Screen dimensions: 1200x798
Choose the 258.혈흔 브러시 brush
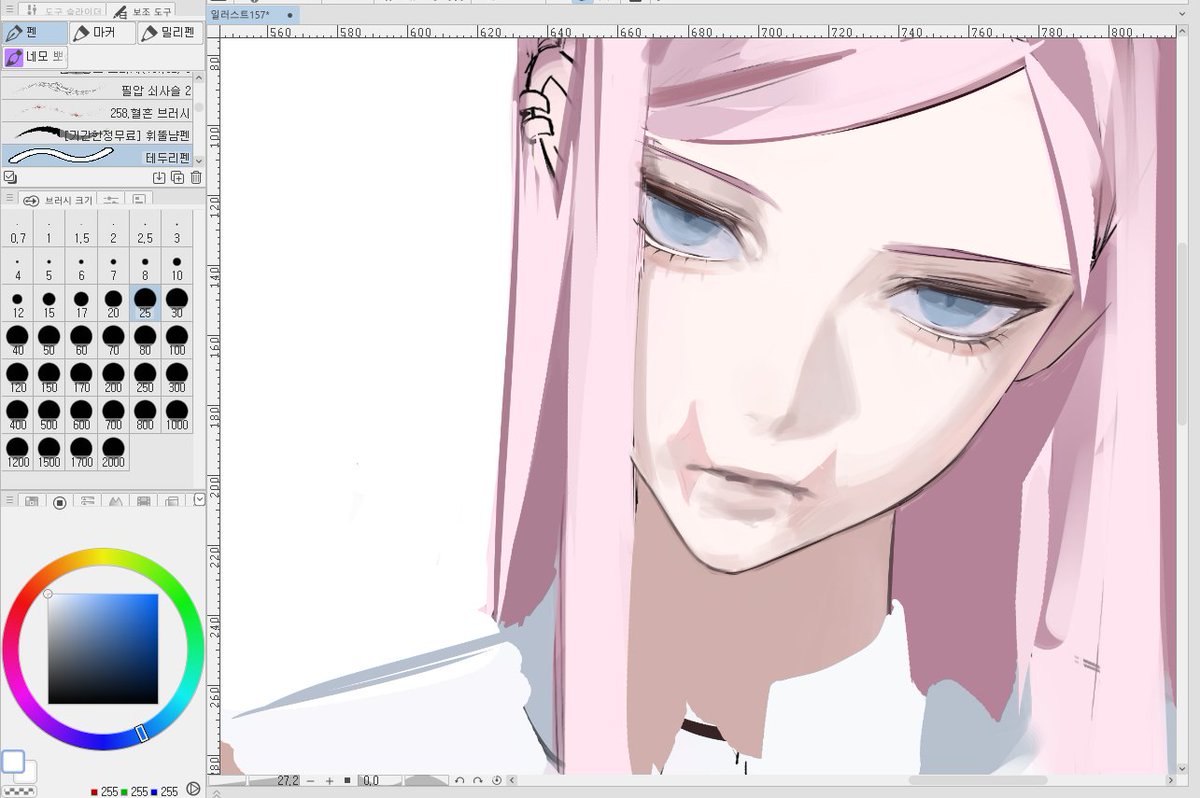pyautogui.click(x=98, y=112)
